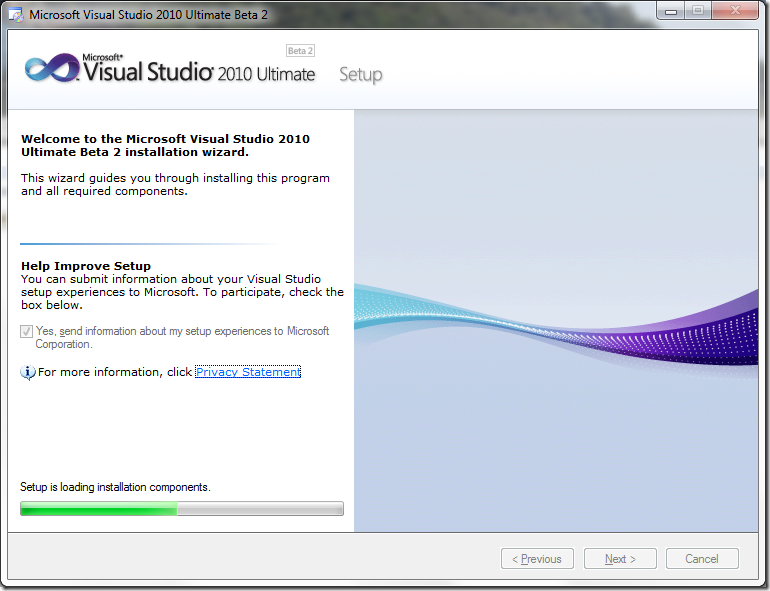Click the welcome heading text

(x=165, y=145)
